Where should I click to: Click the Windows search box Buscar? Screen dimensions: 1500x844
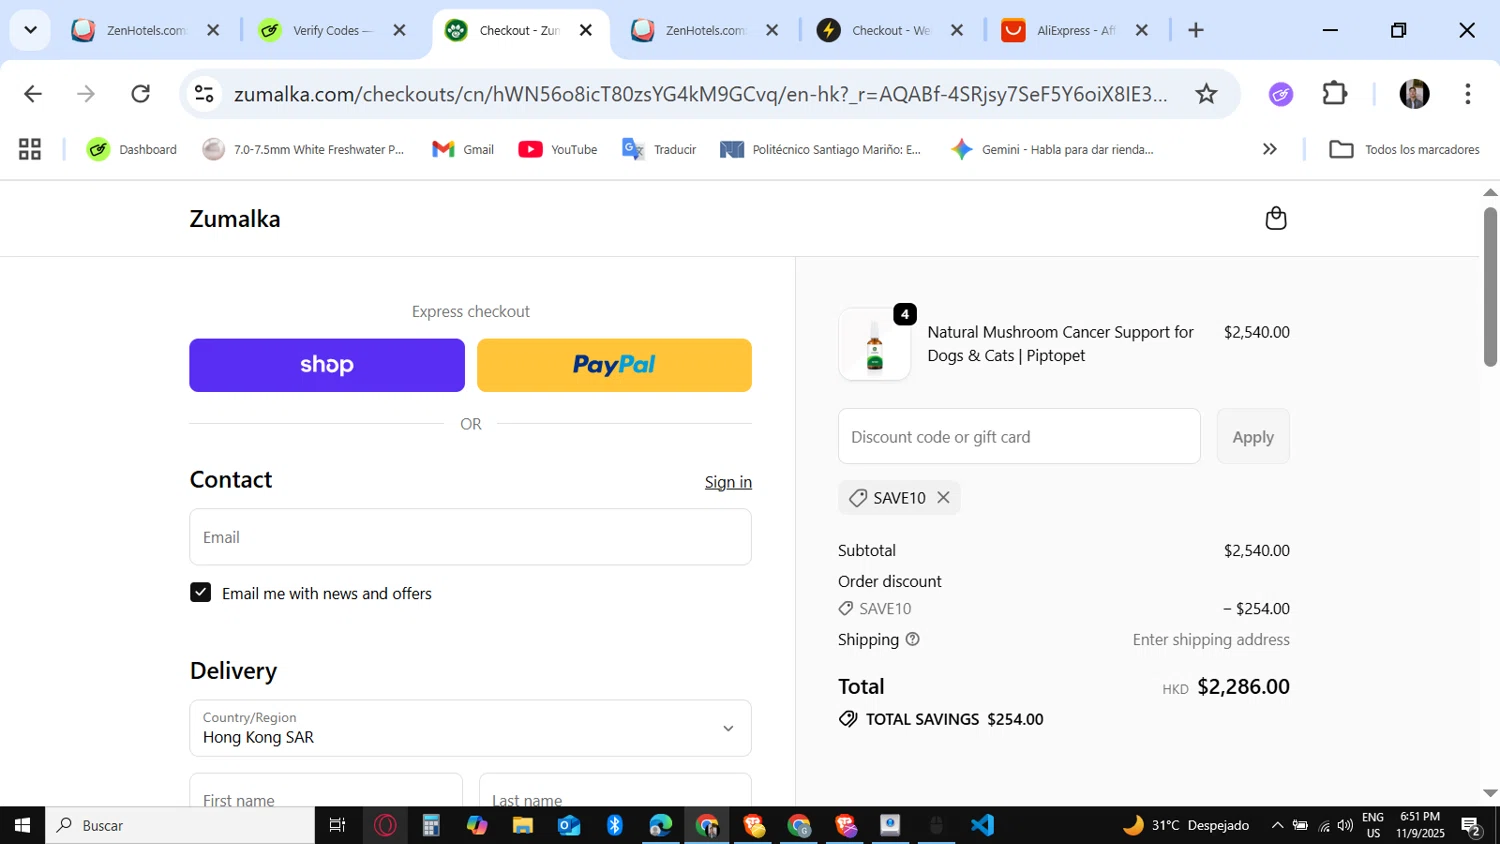pos(180,825)
